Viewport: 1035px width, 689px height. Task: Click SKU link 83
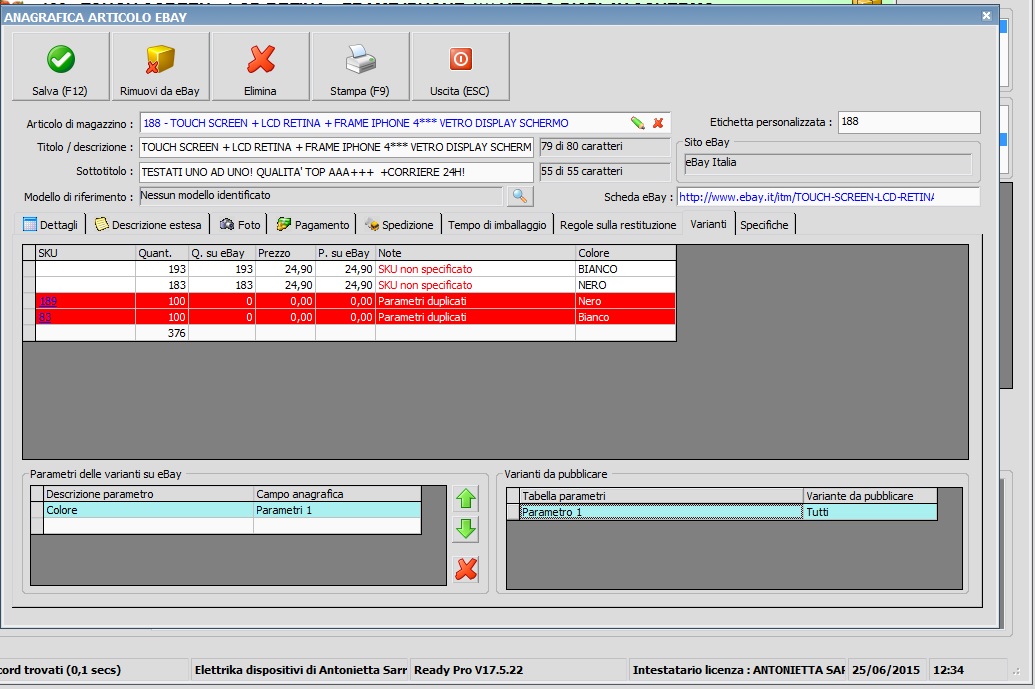(x=45, y=317)
